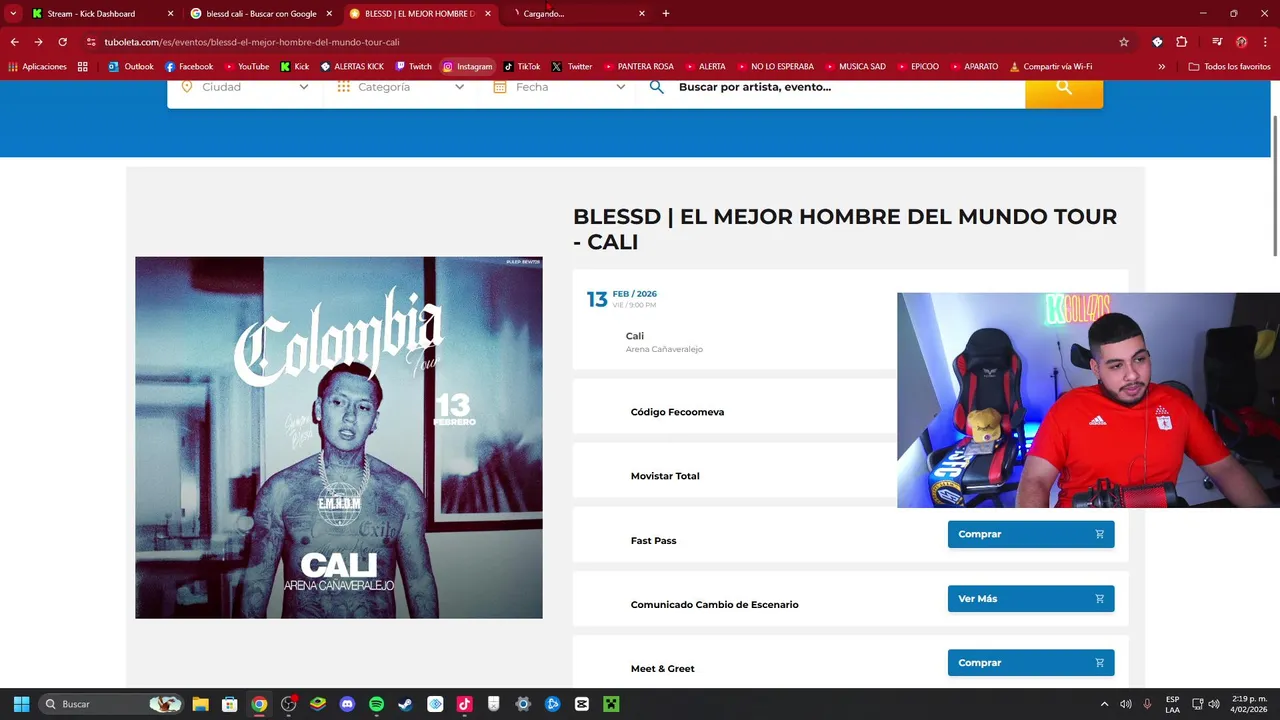This screenshot has width=1280, height=720.
Task: Open Minecraft from the taskbar
Action: click(x=611, y=704)
